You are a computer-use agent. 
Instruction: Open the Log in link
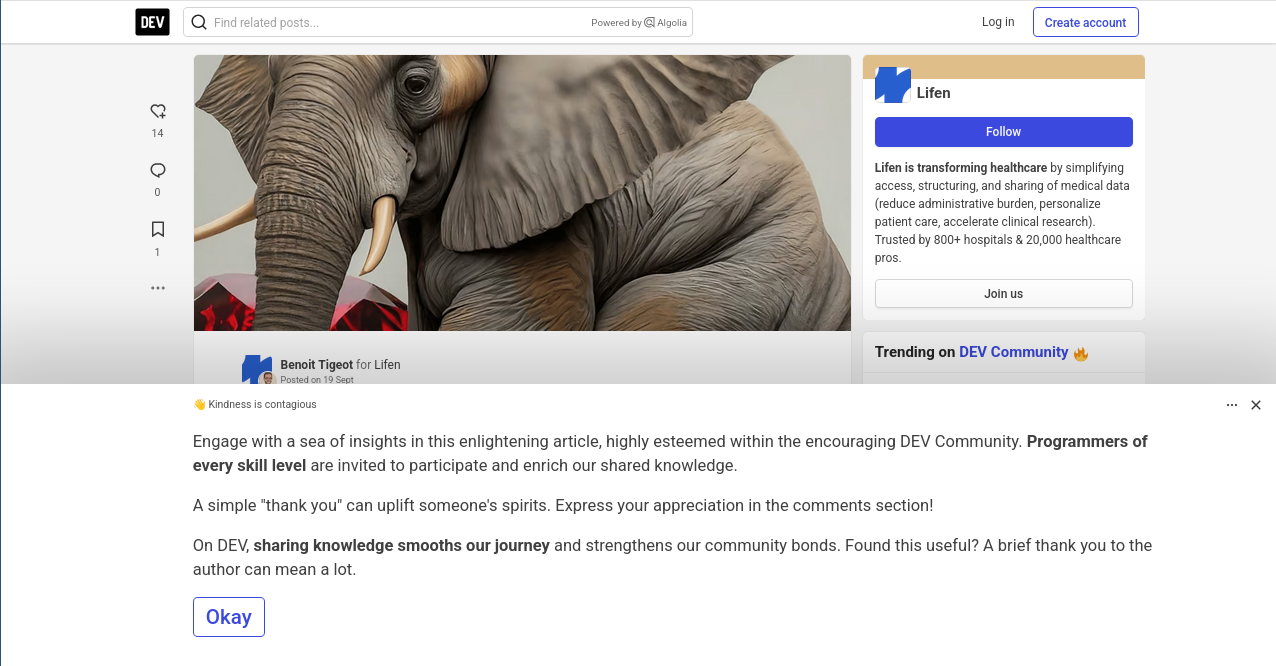[x=998, y=22]
